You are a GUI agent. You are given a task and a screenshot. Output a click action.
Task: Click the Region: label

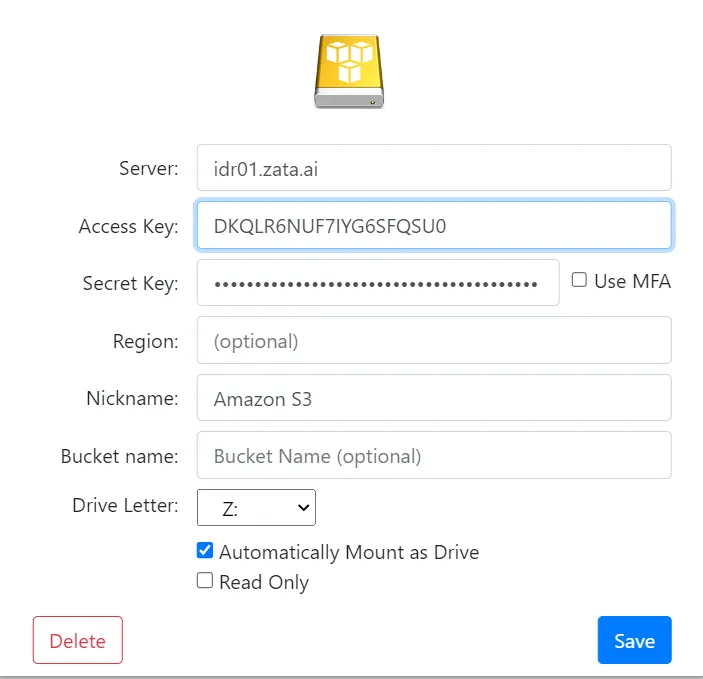[146, 342]
